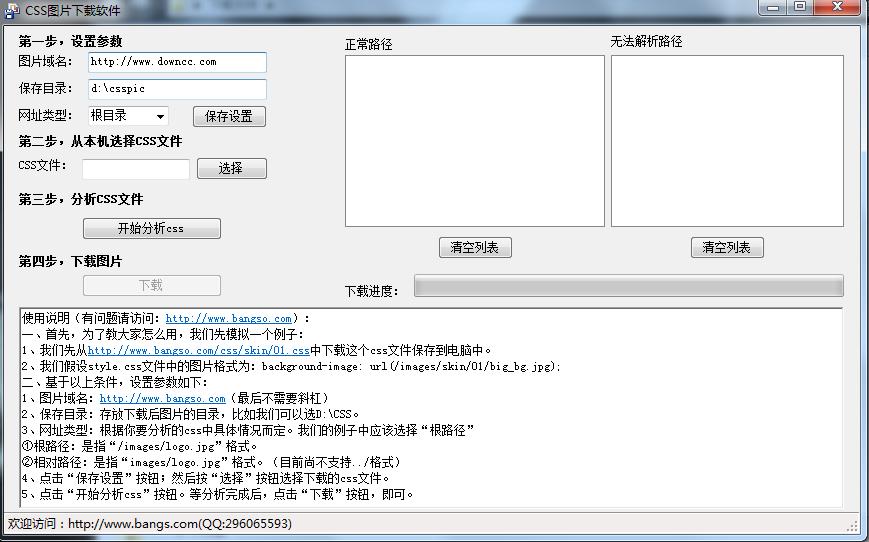869x542 pixels.
Task: Click the 保存设置 button
Action: (x=229, y=116)
